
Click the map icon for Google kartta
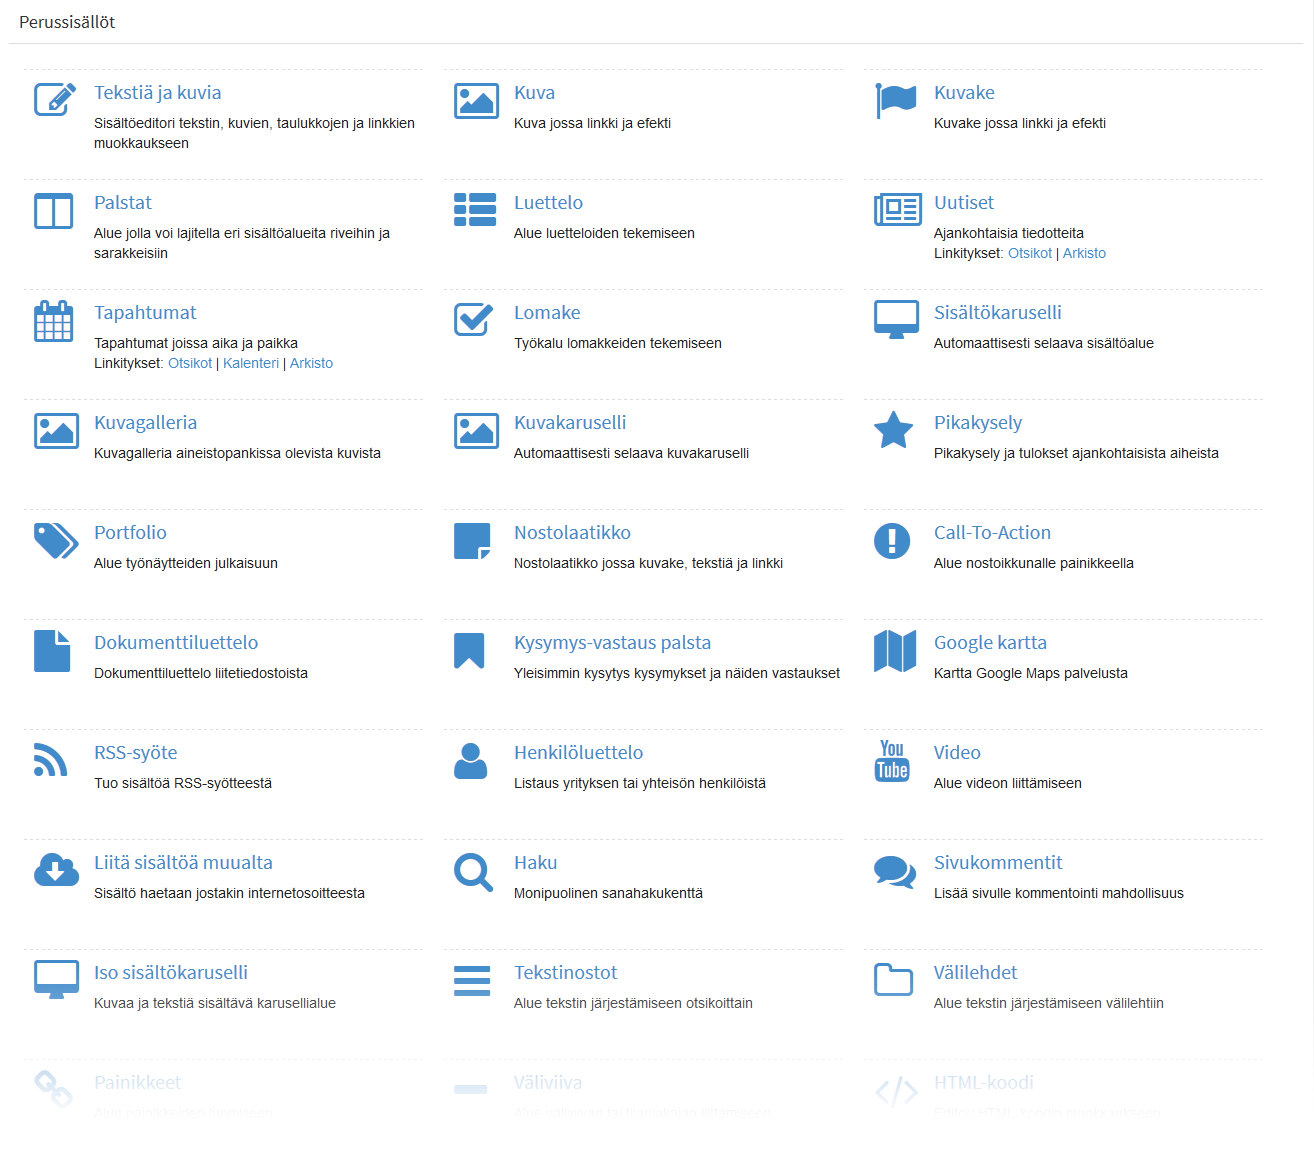pos(894,651)
